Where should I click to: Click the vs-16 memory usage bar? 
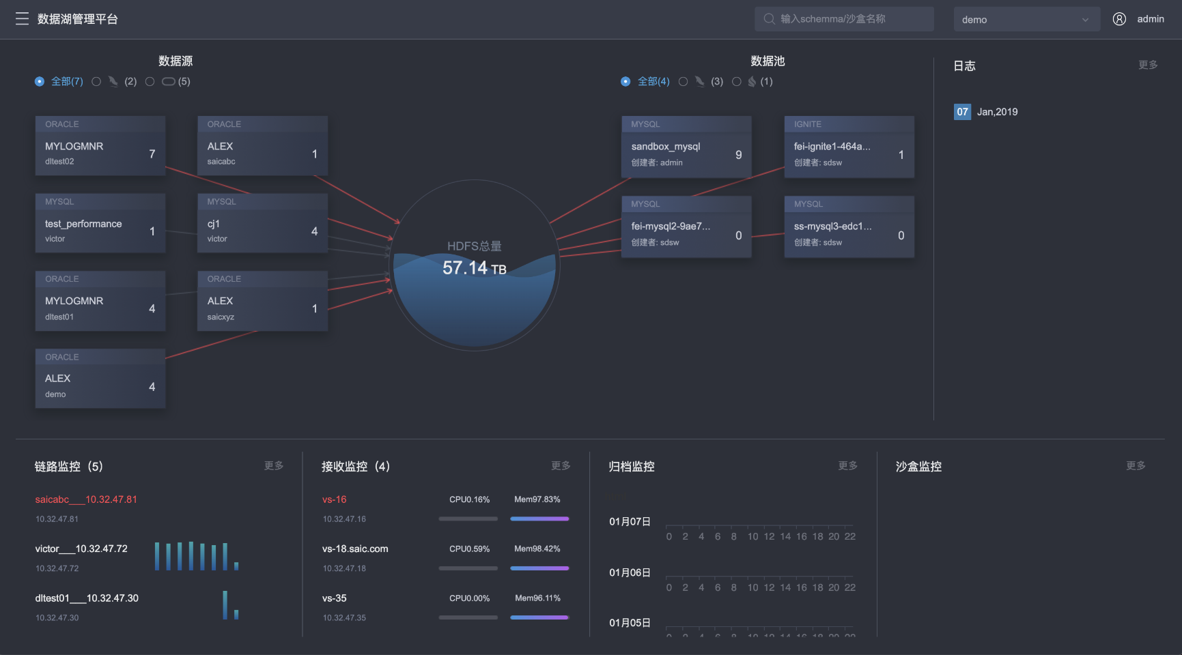[x=539, y=519]
